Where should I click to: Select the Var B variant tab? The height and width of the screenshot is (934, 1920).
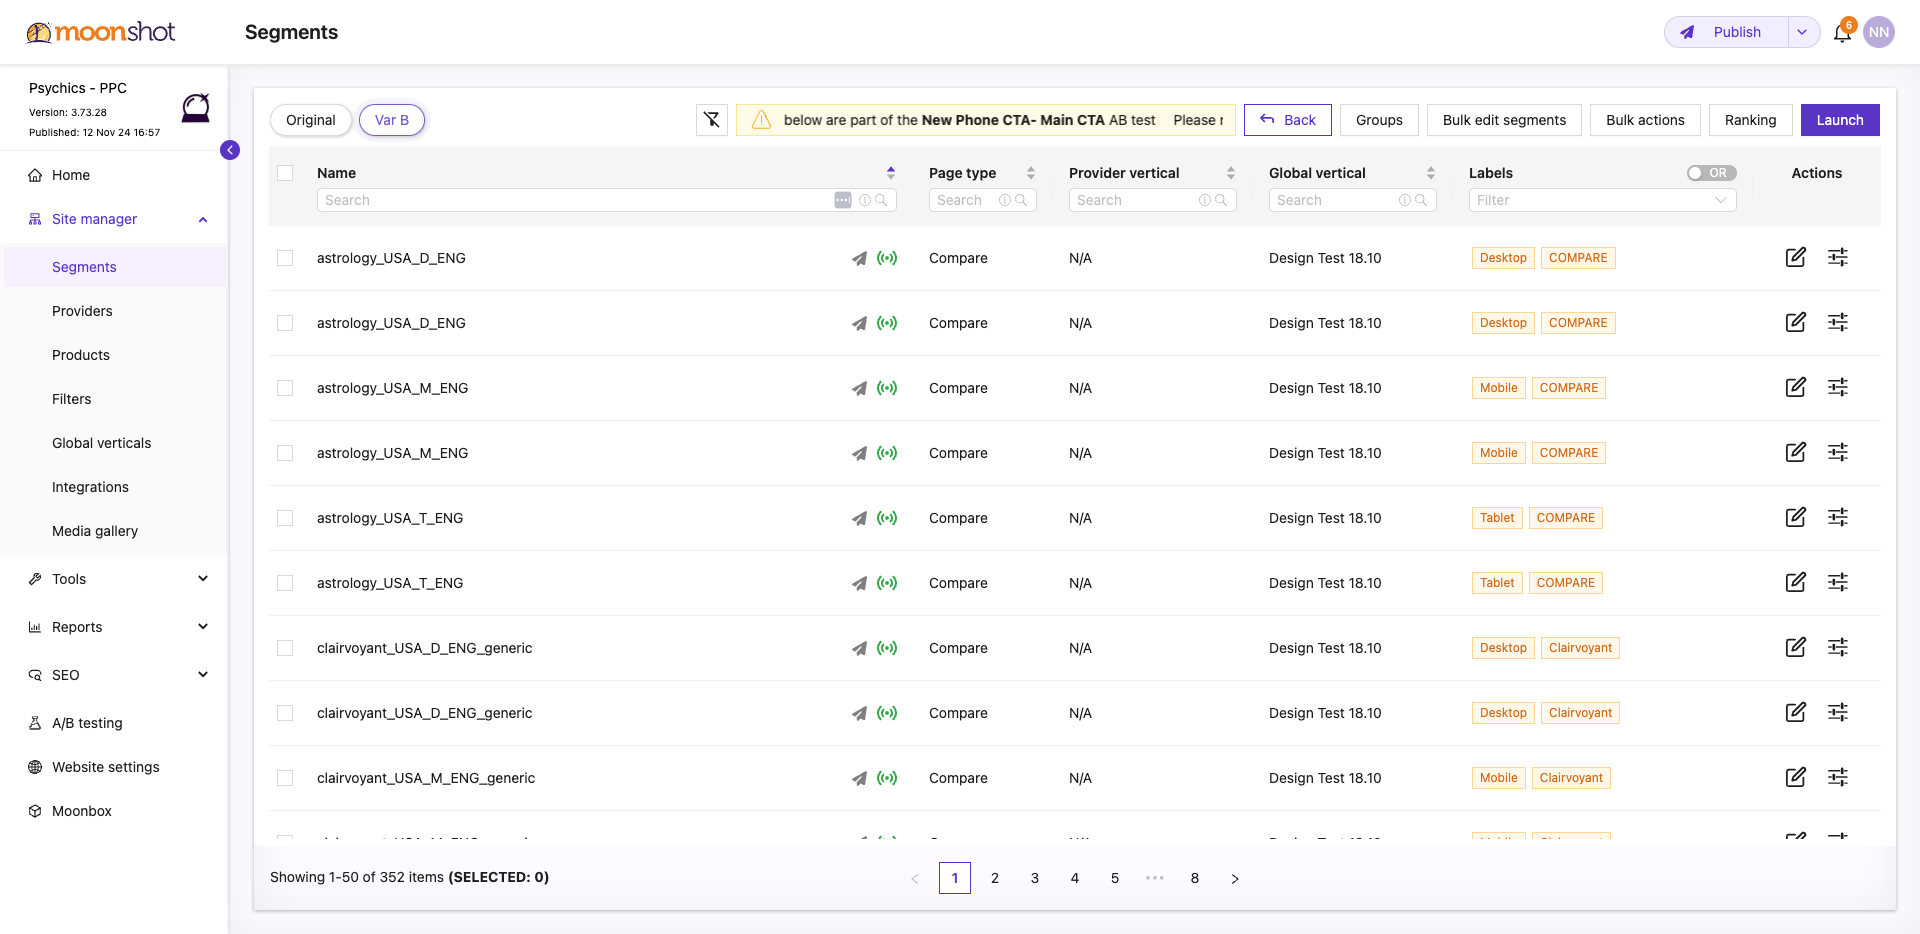(x=392, y=120)
